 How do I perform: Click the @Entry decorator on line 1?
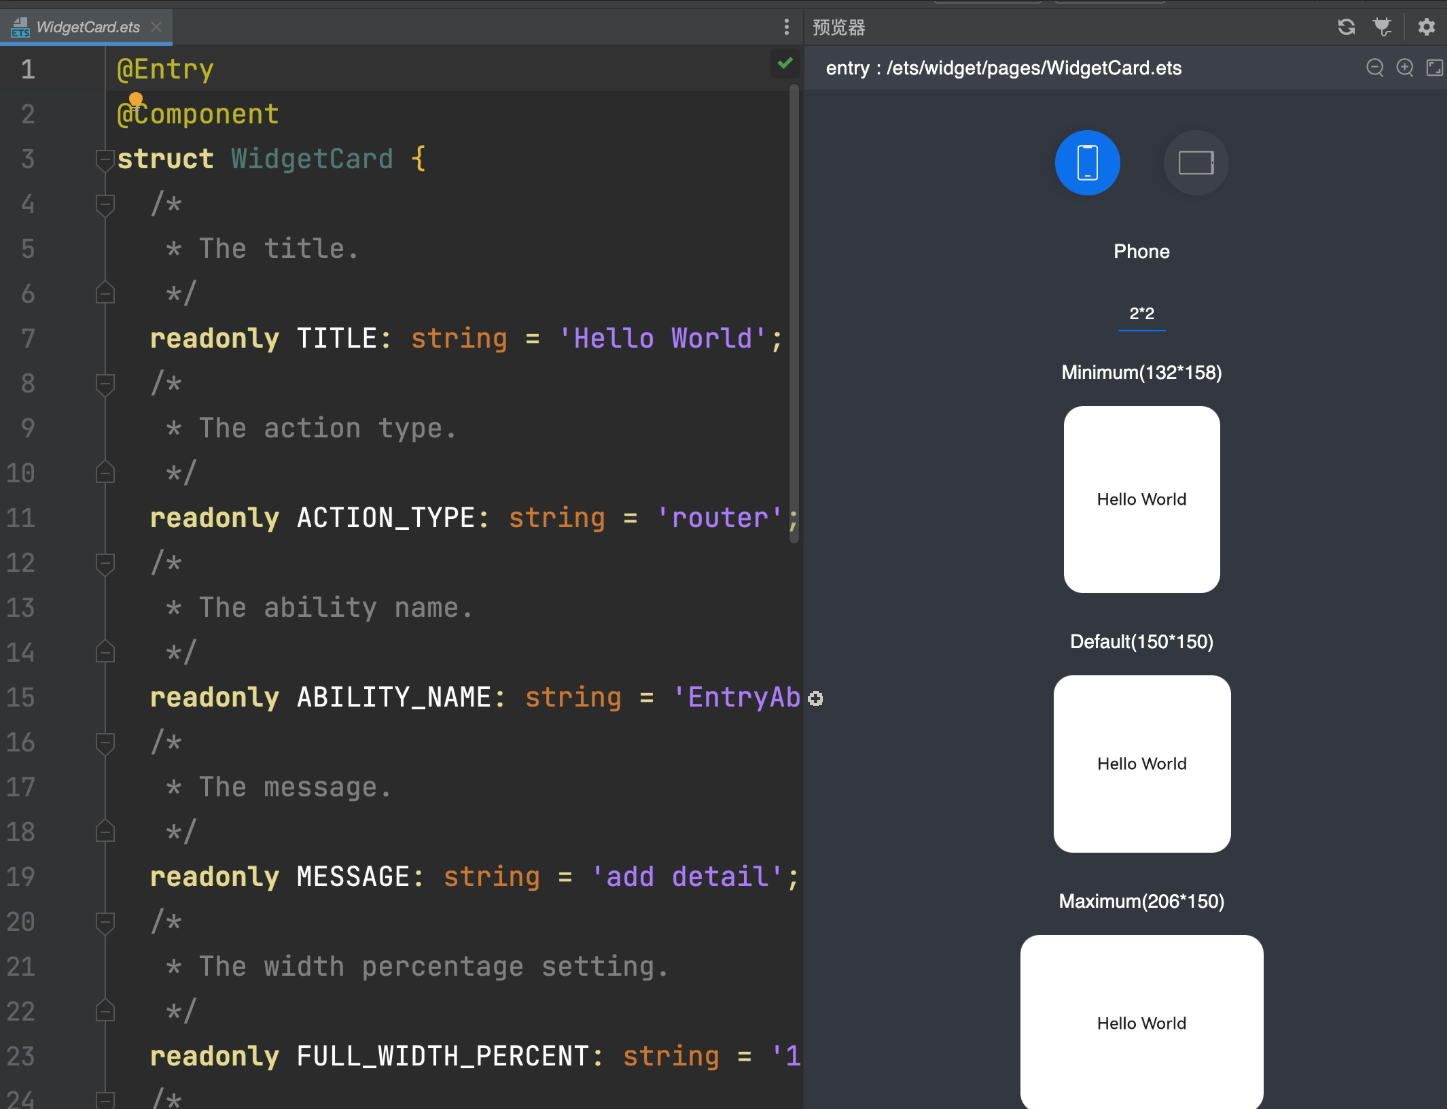[165, 69]
